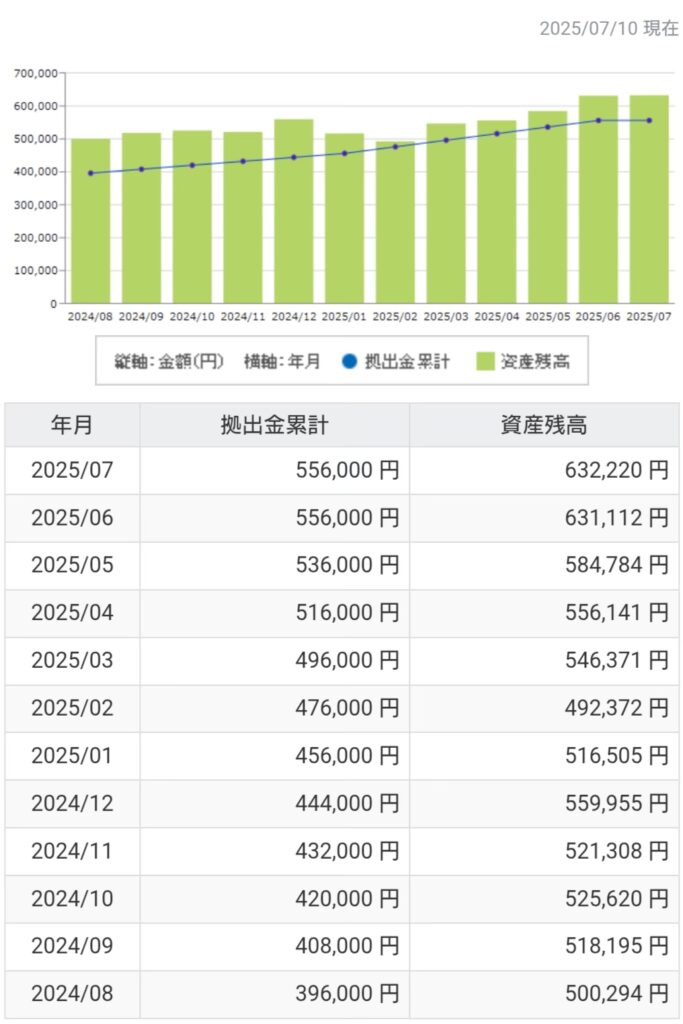Click the 2024/10 x-axis label
Screen dimensions: 683x1024
(x=192, y=317)
